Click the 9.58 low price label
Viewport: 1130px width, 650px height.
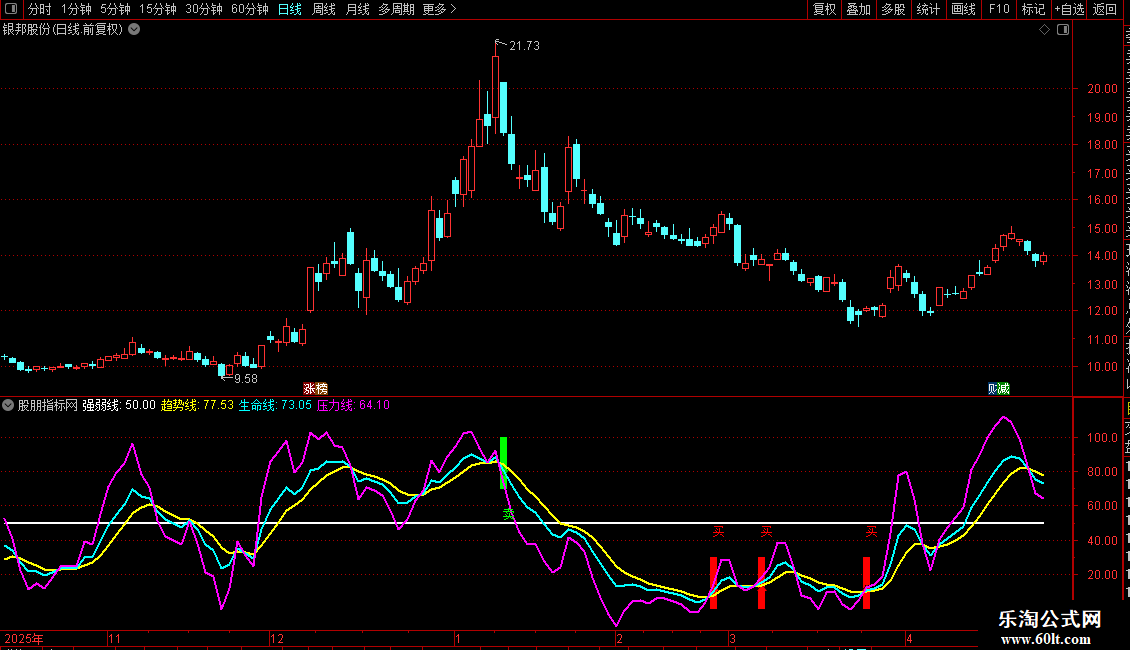coord(246,379)
